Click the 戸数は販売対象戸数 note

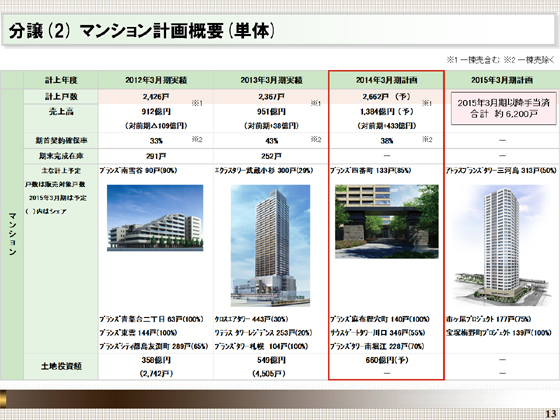pos(55,184)
